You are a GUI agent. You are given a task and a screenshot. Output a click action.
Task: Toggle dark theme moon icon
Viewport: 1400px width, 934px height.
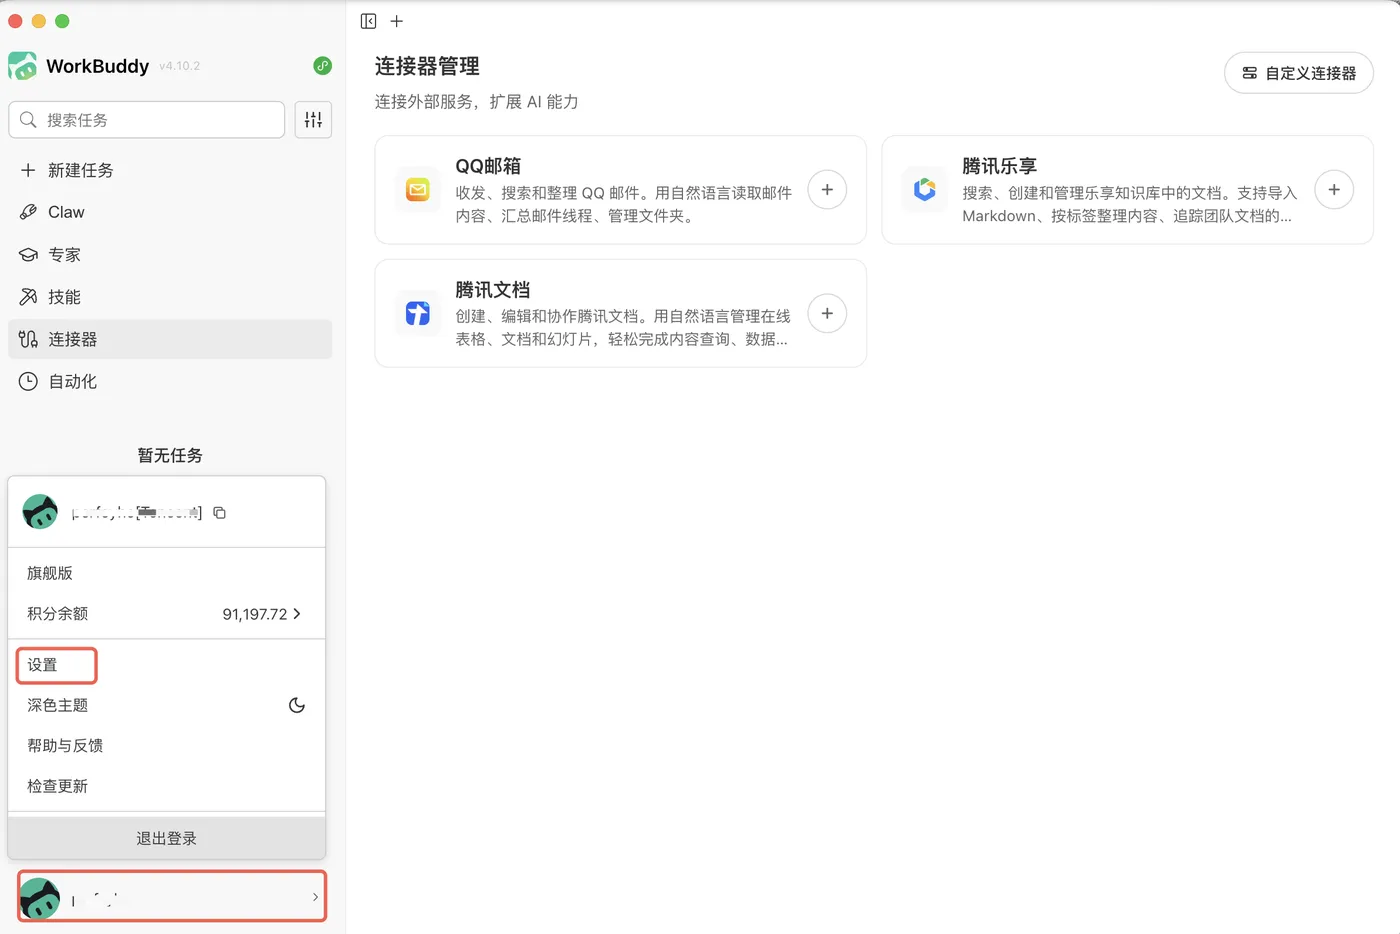pyautogui.click(x=297, y=705)
